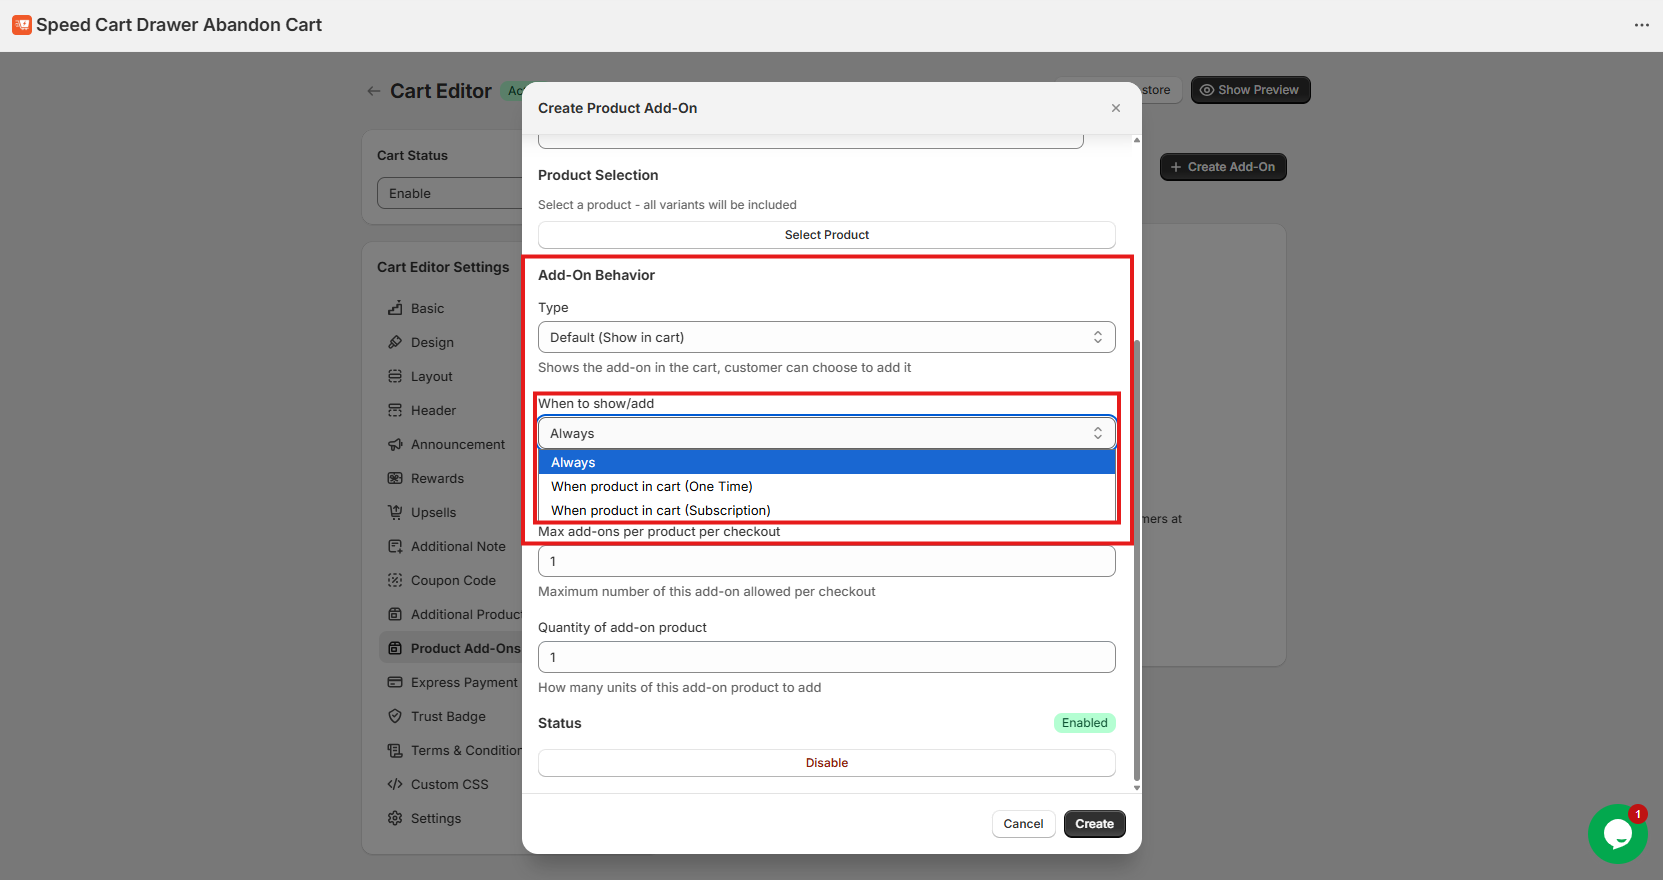Collapse the When to show/add dropdown

826,433
